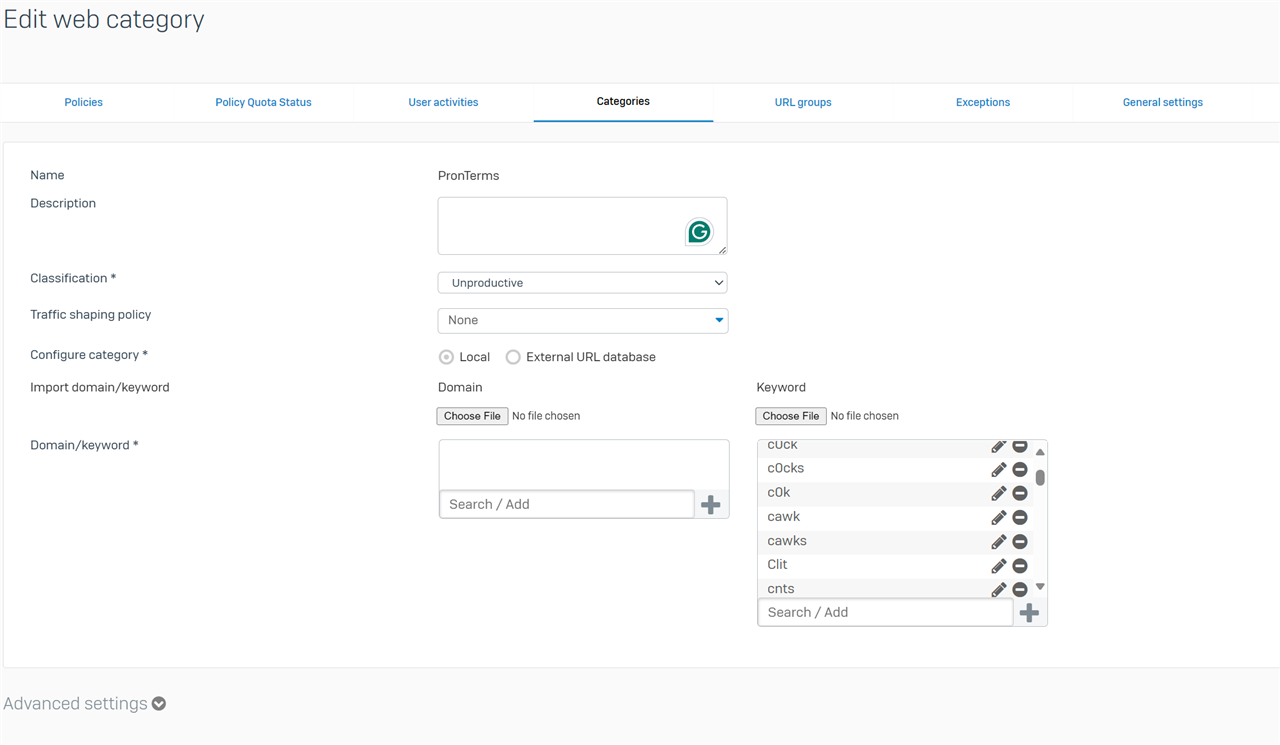Edit the c0cks keyword entry
The width and height of the screenshot is (1280, 745).
pyautogui.click(x=998, y=469)
